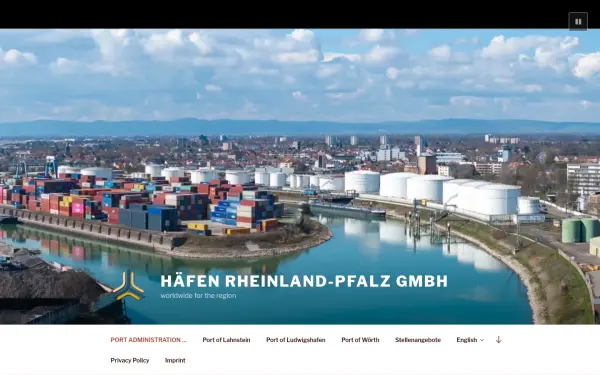Open the Imprint link

click(x=175, y=360)
